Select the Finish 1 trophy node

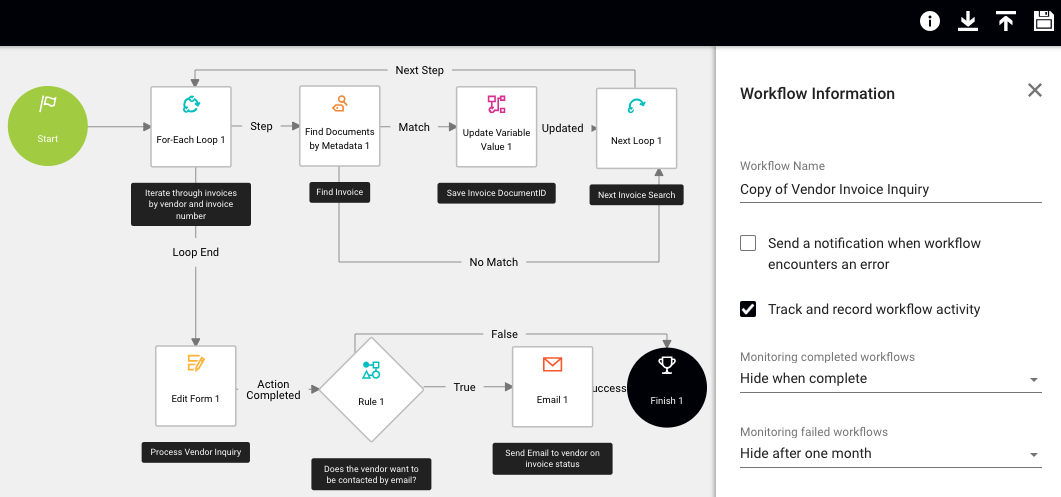[x=667, y=386]
